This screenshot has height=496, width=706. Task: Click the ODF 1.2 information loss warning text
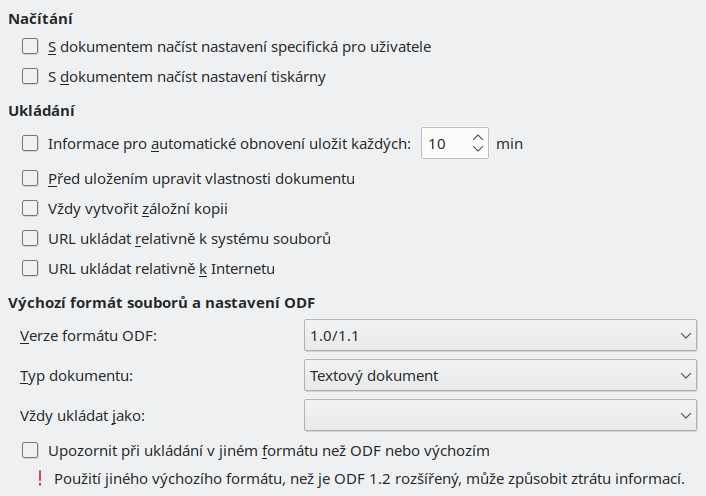370,478
